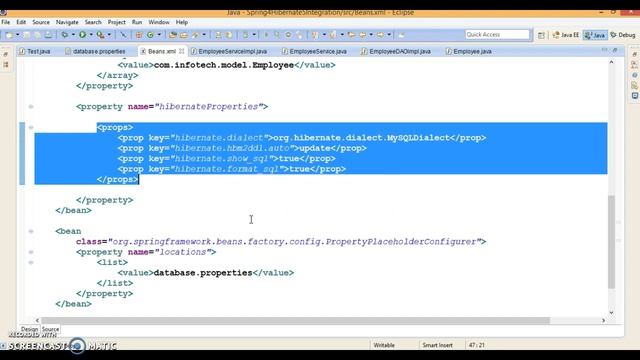Click the Save All toolbar icon

38,35
